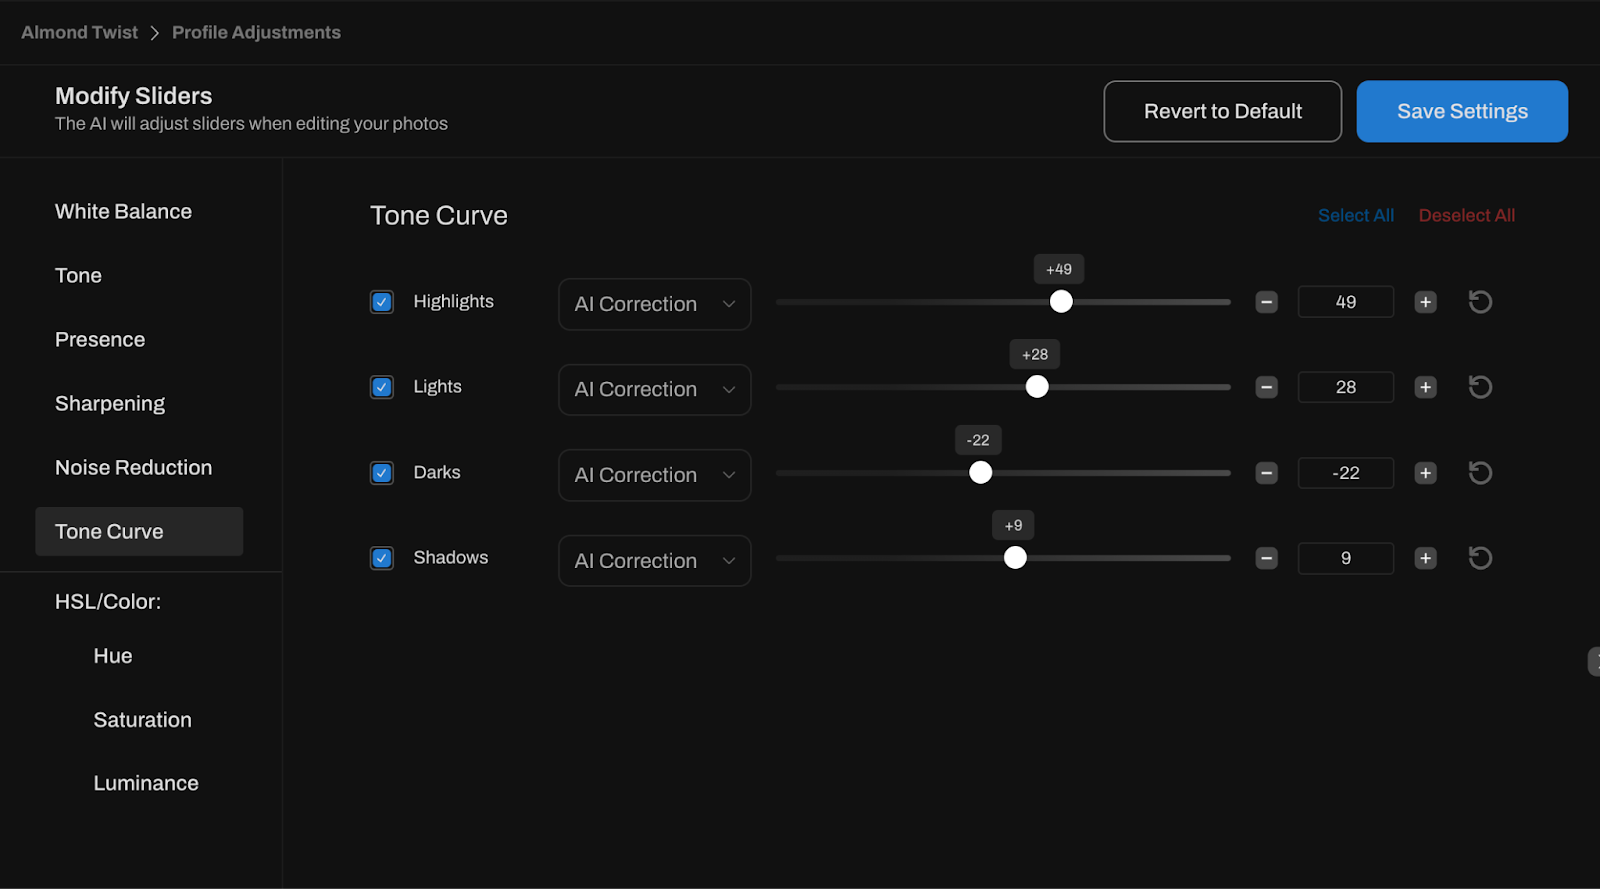
Task: Reset the Lights slider value
Action: (x=1480, y=387)
